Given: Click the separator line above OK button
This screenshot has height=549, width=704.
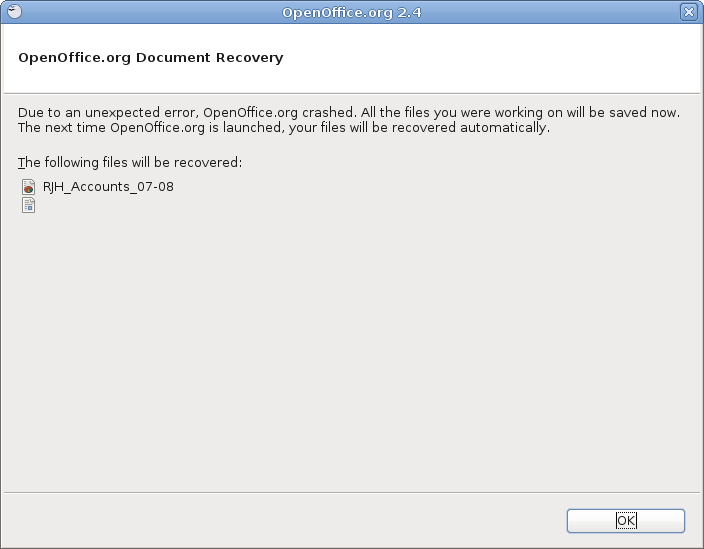Looking at the screenshot, I should click(x=352, y=492).
